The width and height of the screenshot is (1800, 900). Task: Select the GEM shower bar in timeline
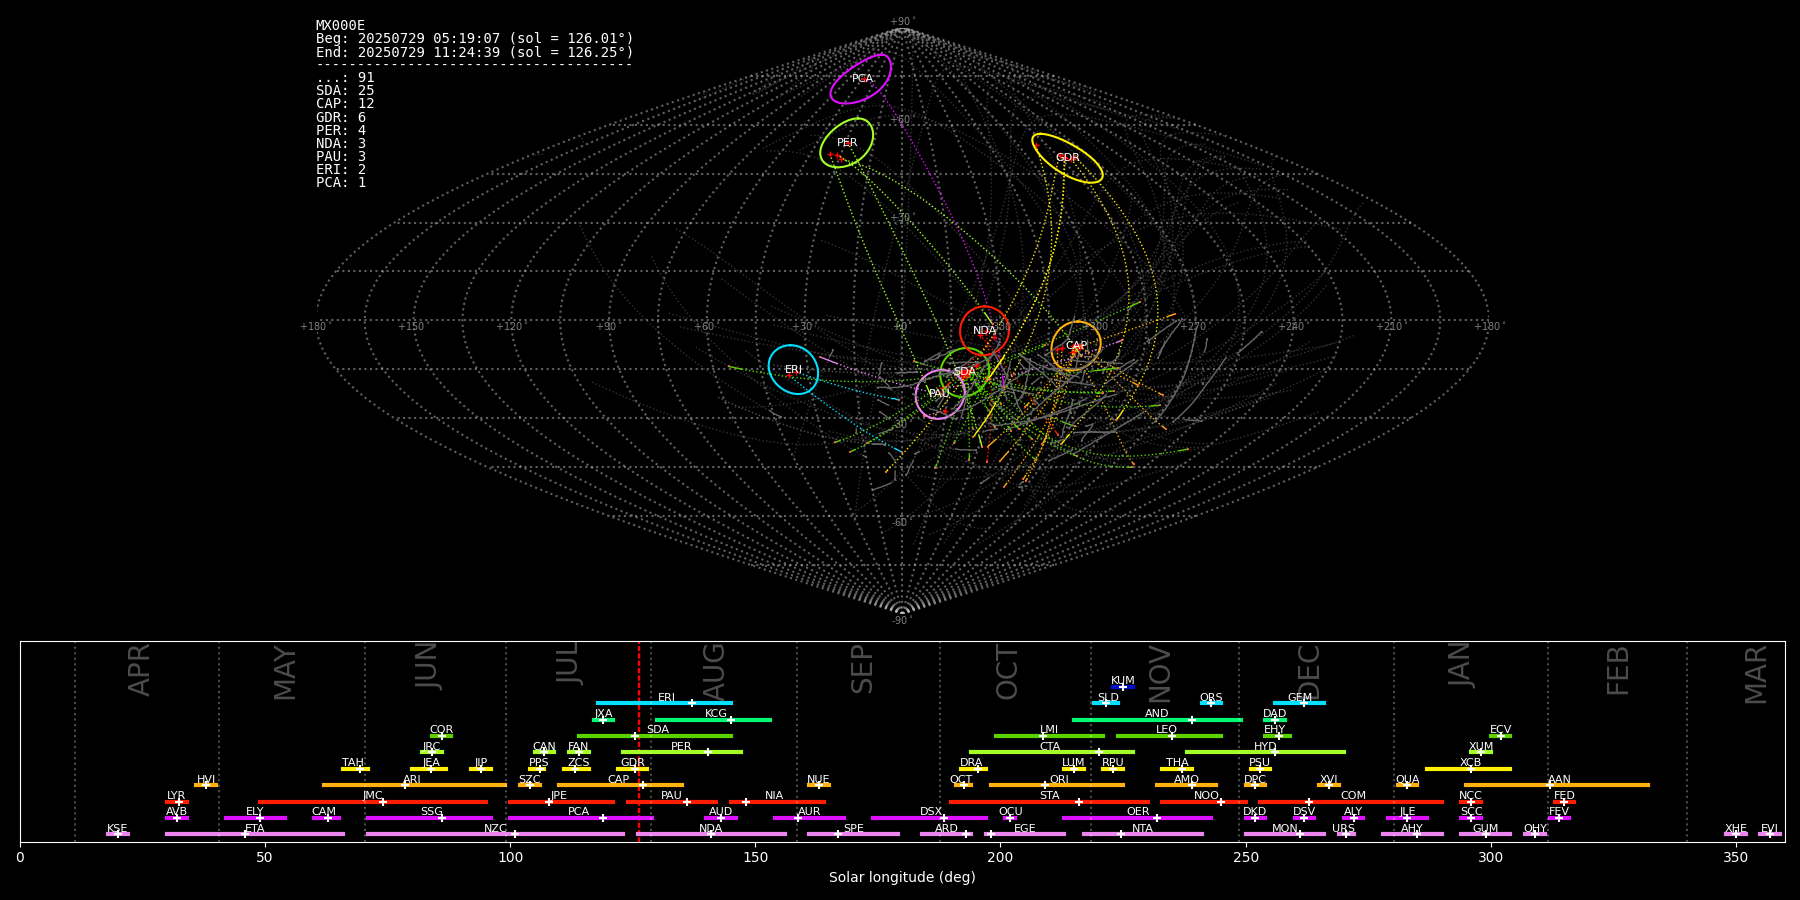1299,703
